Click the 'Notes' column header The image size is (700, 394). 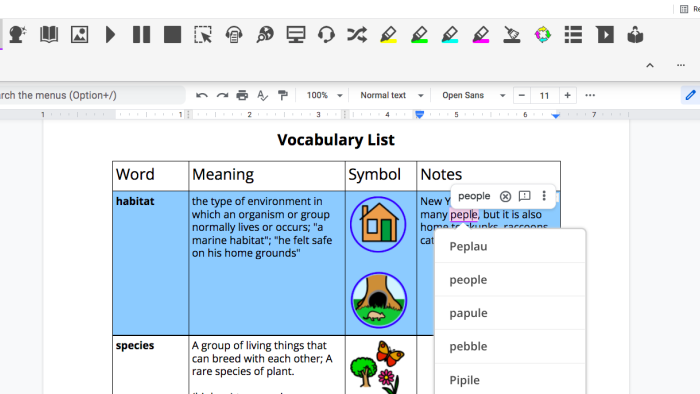click(441, 174)
